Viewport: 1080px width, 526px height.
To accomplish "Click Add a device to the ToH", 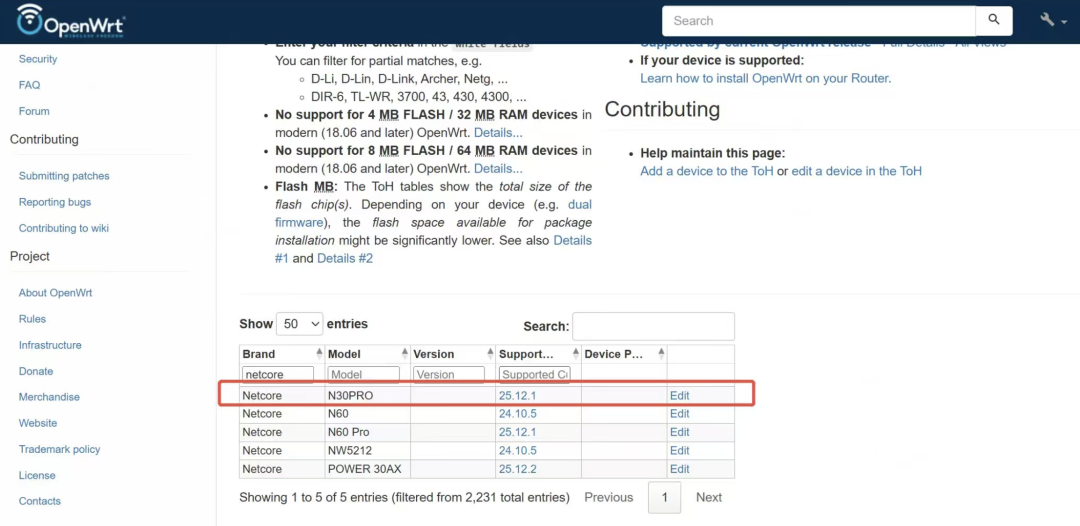I will [707, 171].
